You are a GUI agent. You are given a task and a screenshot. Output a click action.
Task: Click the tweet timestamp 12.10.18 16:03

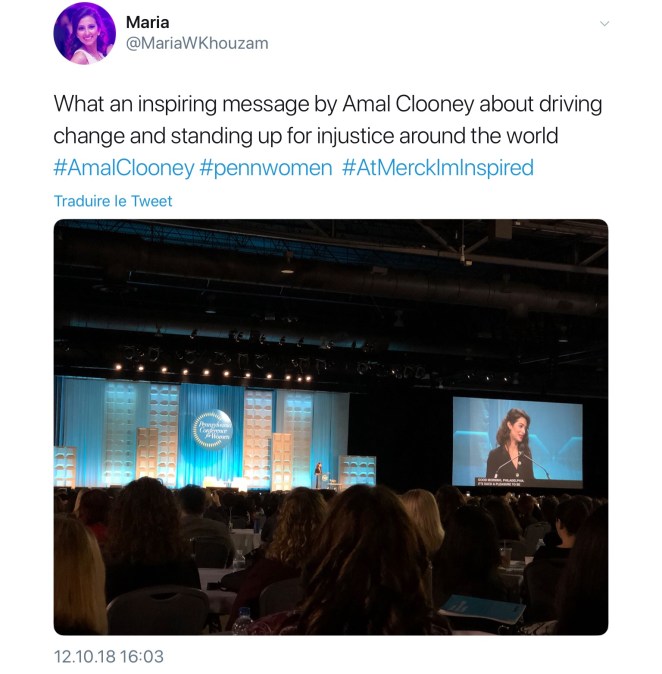point(108,656)
